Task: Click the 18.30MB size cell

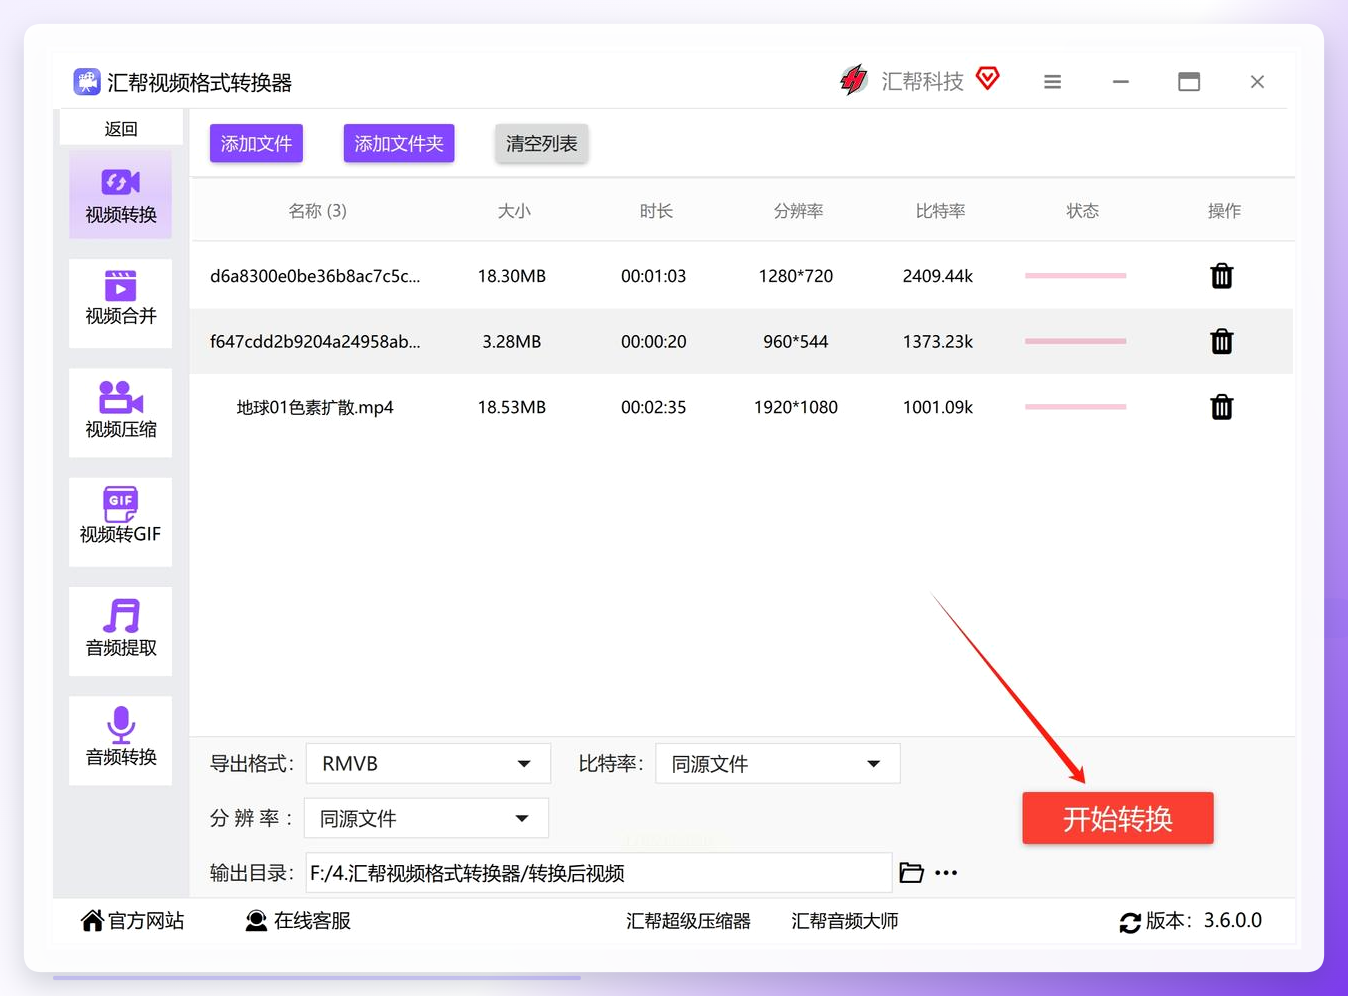Action: (x=512, y=276)
